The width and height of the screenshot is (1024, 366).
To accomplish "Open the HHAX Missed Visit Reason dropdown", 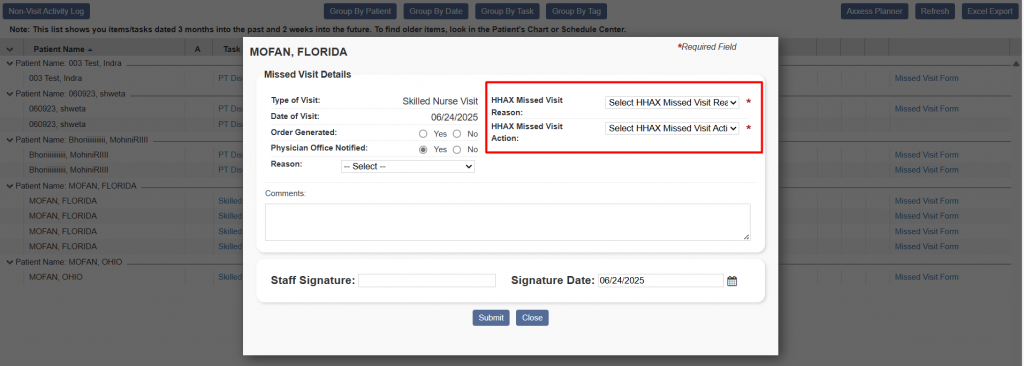I will pyautogui.click(x=672, y=103).
